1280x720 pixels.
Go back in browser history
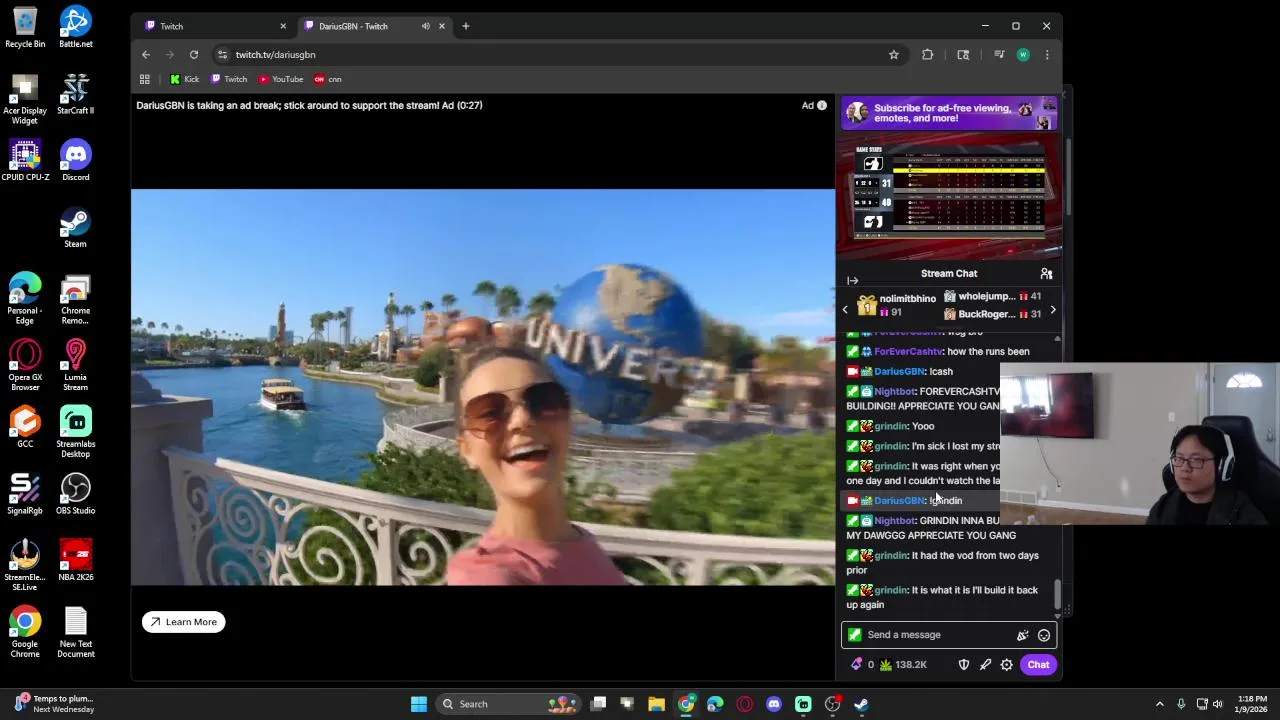tap(146, 55)
